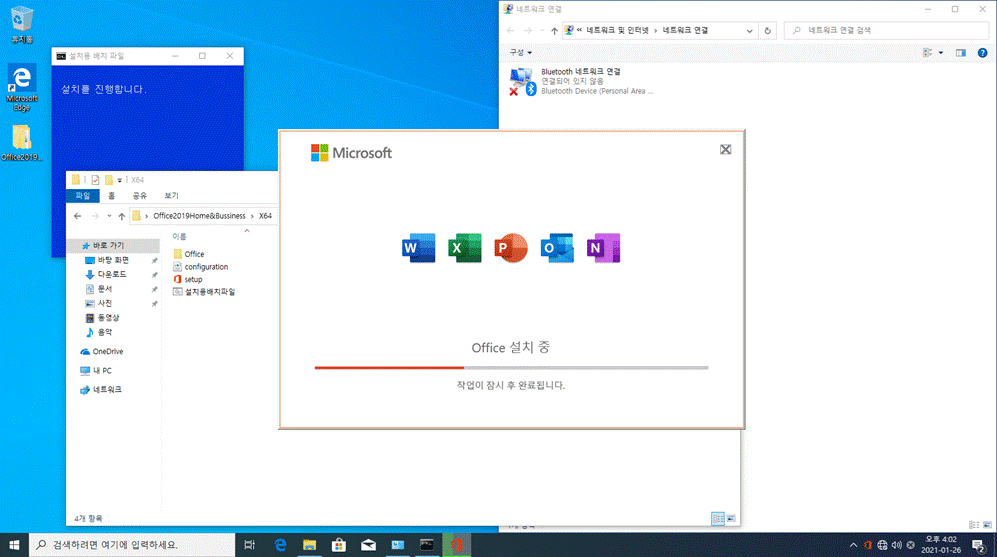Open Mail app from the taskbar

click(x=368, y=545)
